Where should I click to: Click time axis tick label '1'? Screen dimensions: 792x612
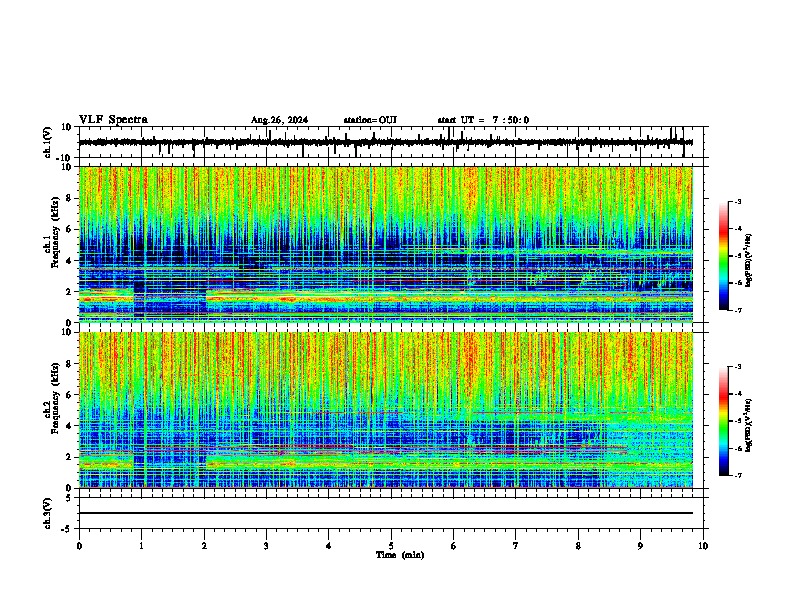coord(141,546)
